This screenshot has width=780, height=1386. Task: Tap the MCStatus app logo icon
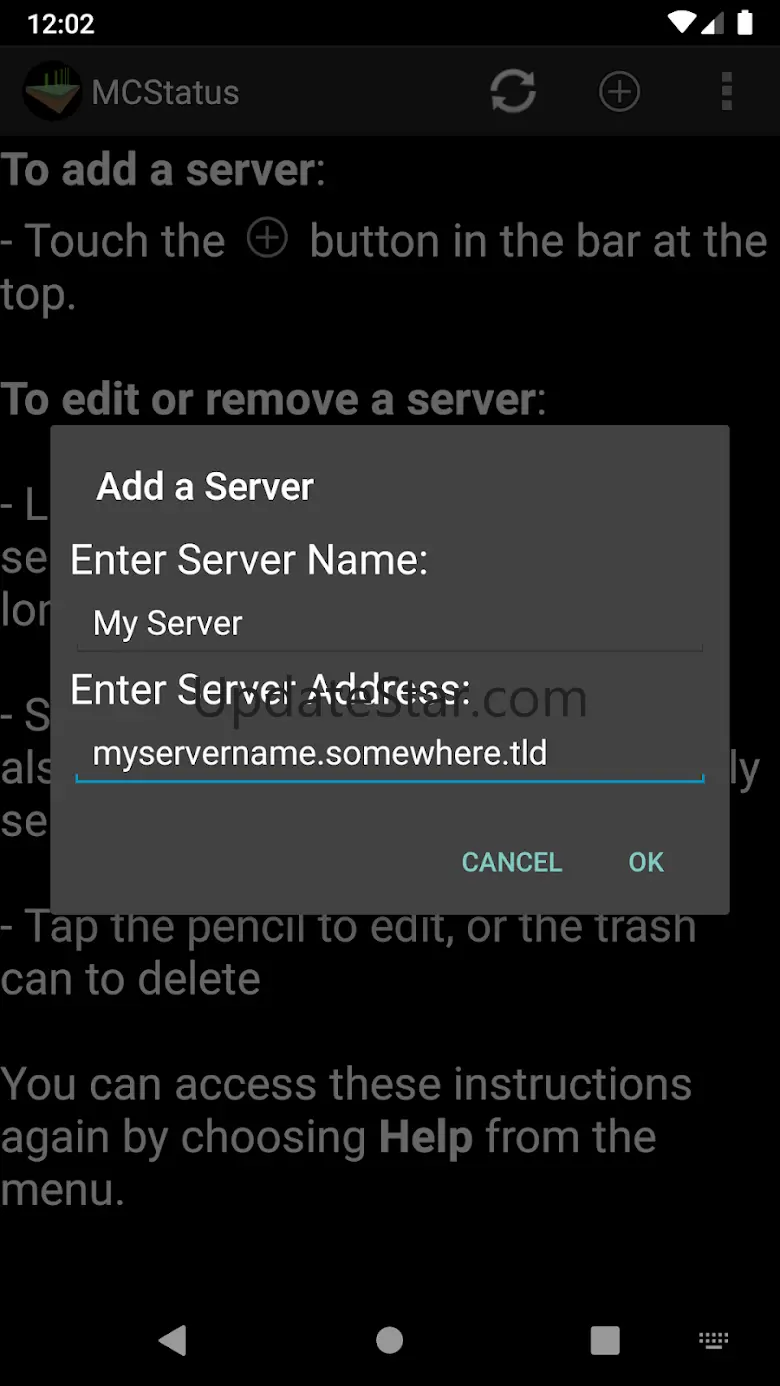pos(52,92)
